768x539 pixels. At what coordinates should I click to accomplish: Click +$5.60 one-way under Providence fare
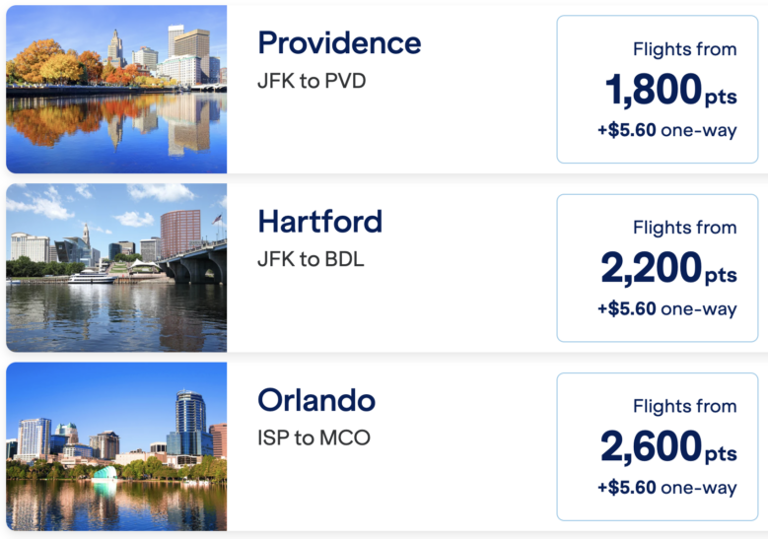pyautogui.click(x=667, y=131)
